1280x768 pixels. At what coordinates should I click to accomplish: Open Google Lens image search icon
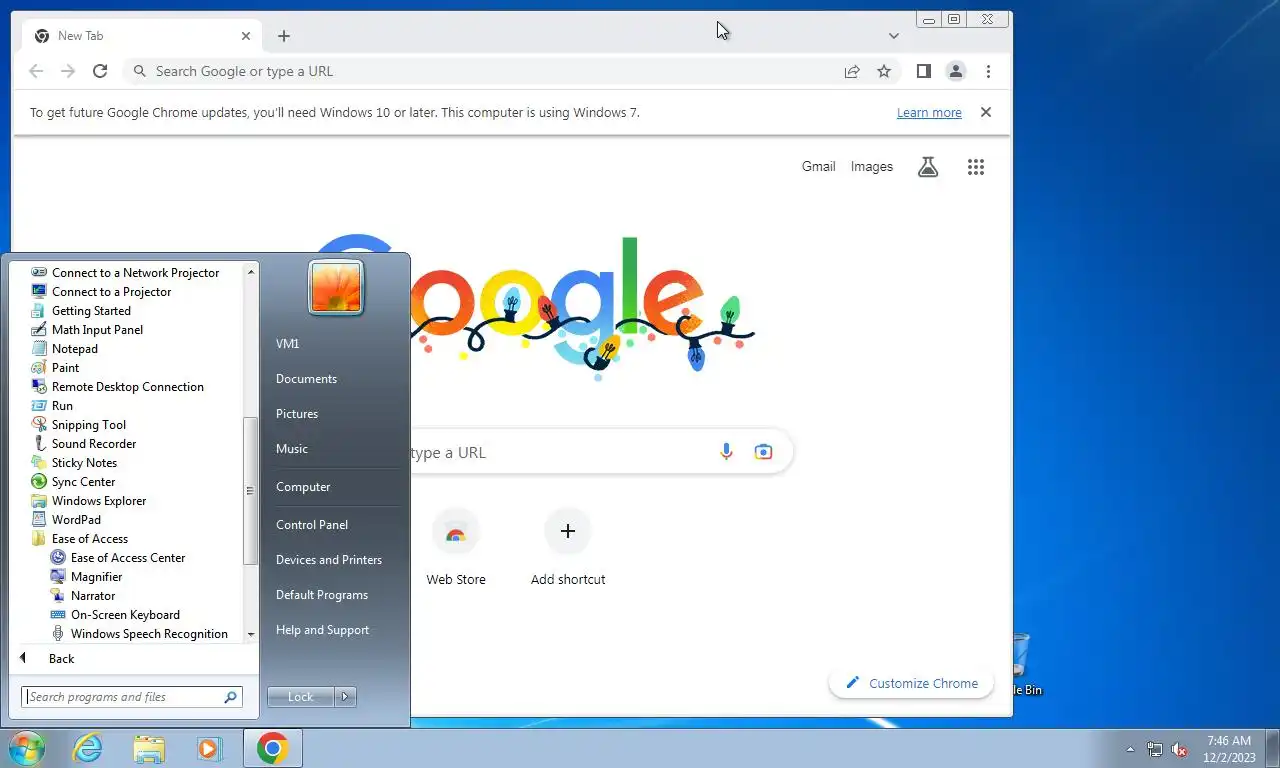763,452
